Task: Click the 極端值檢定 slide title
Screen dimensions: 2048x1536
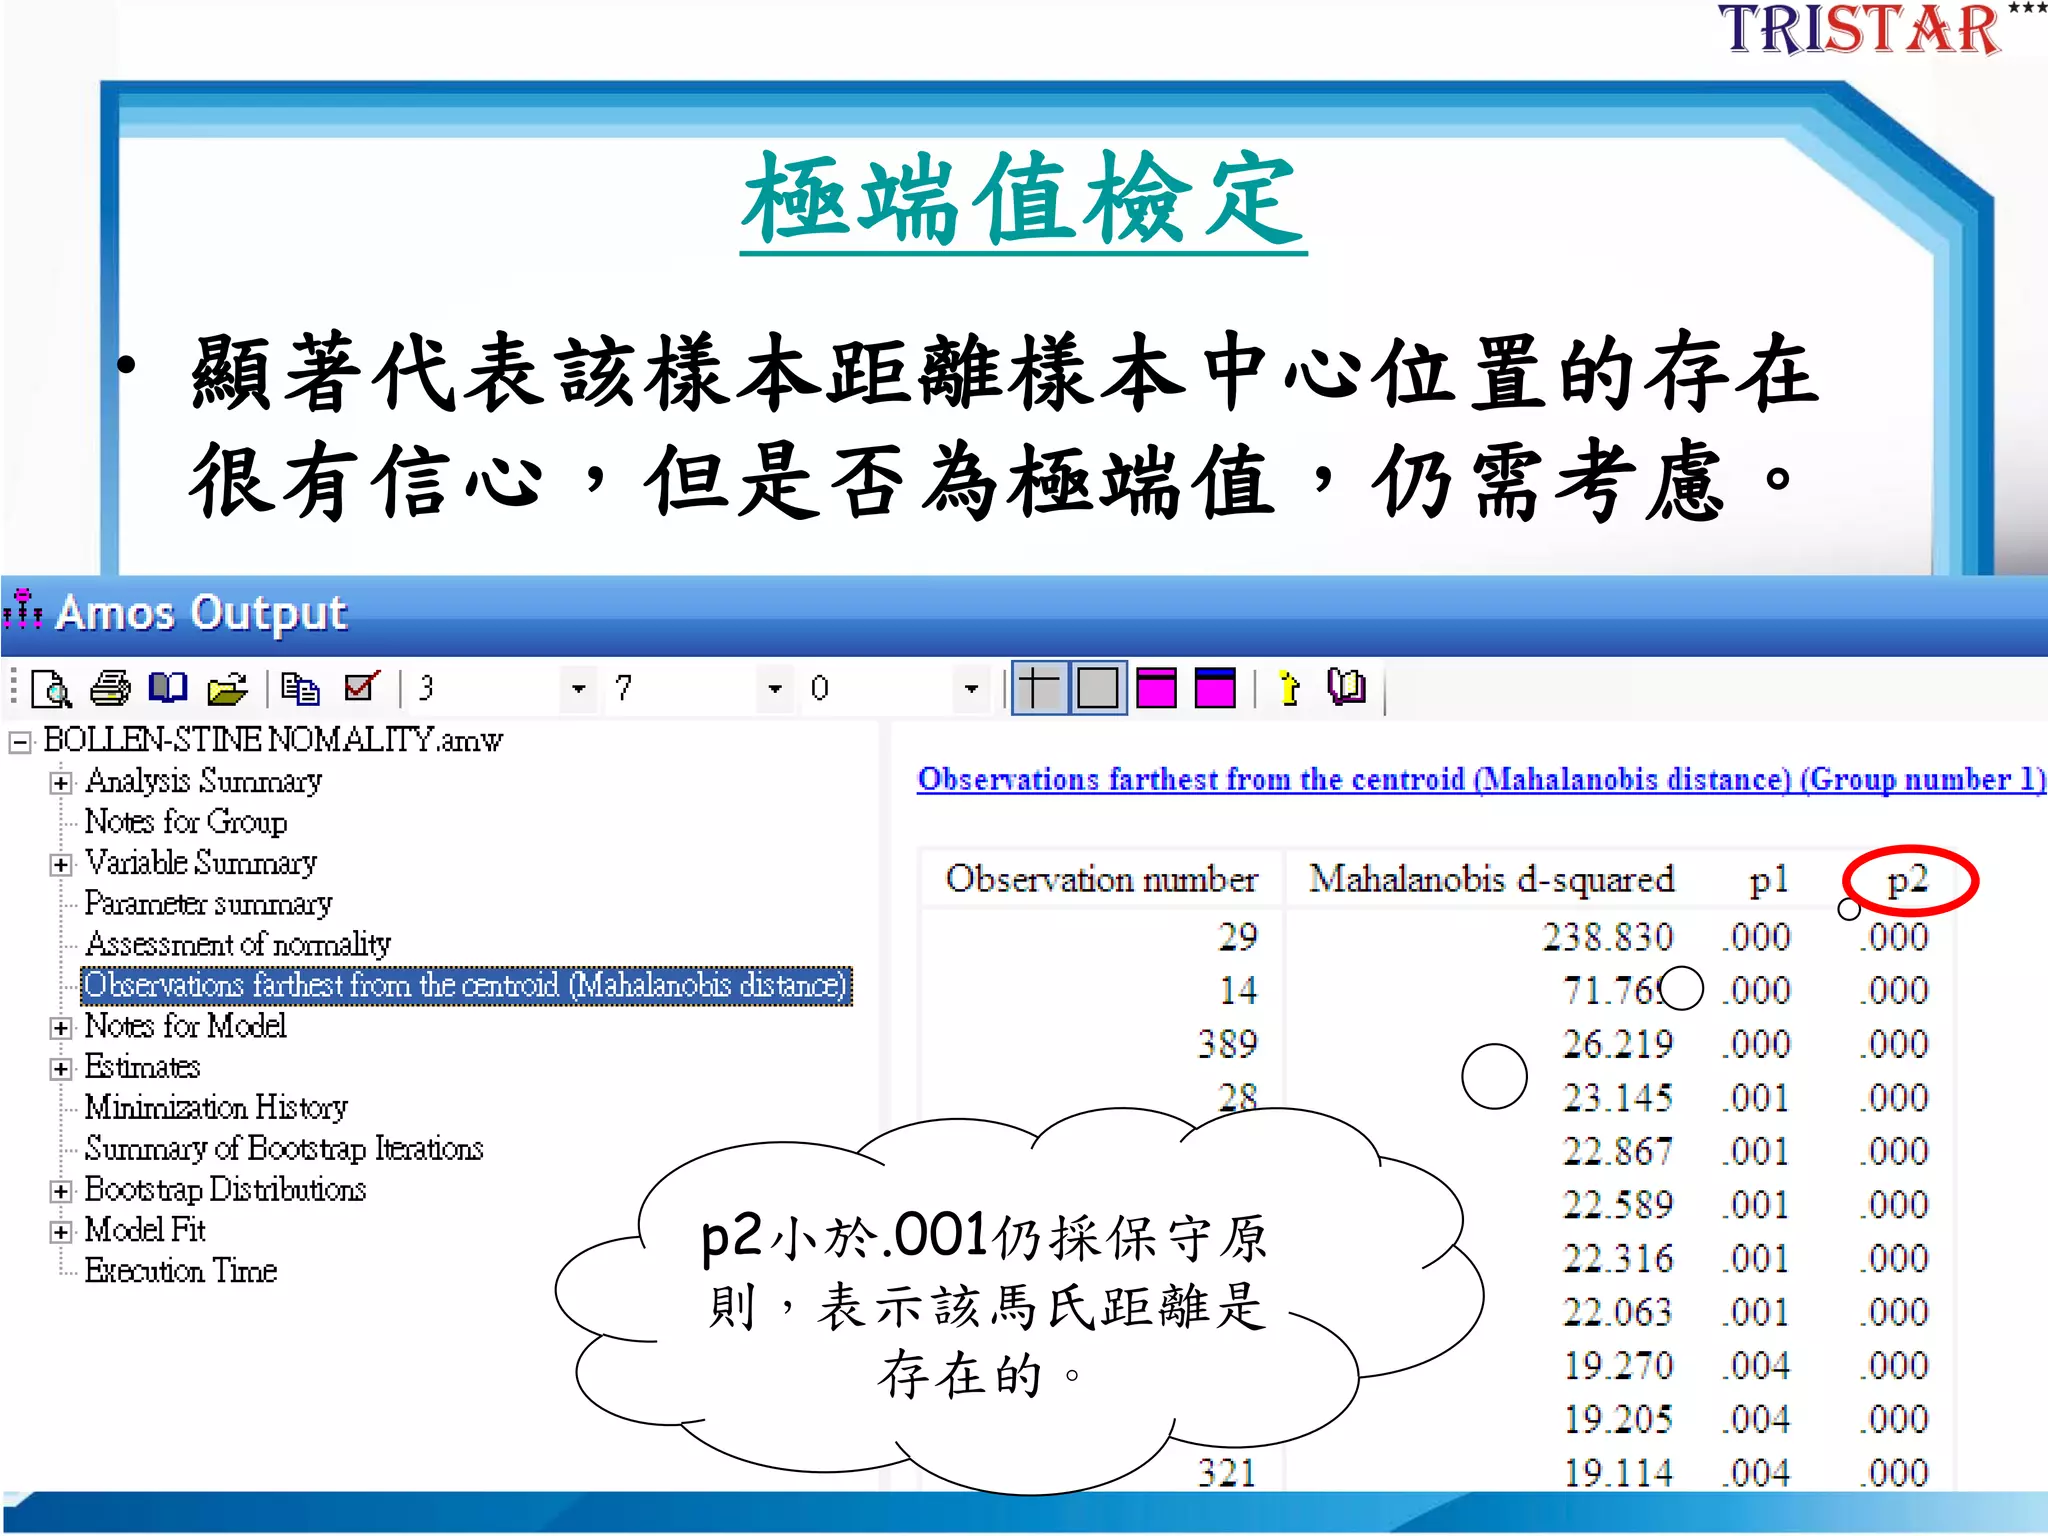Action: pos(1023,201)
